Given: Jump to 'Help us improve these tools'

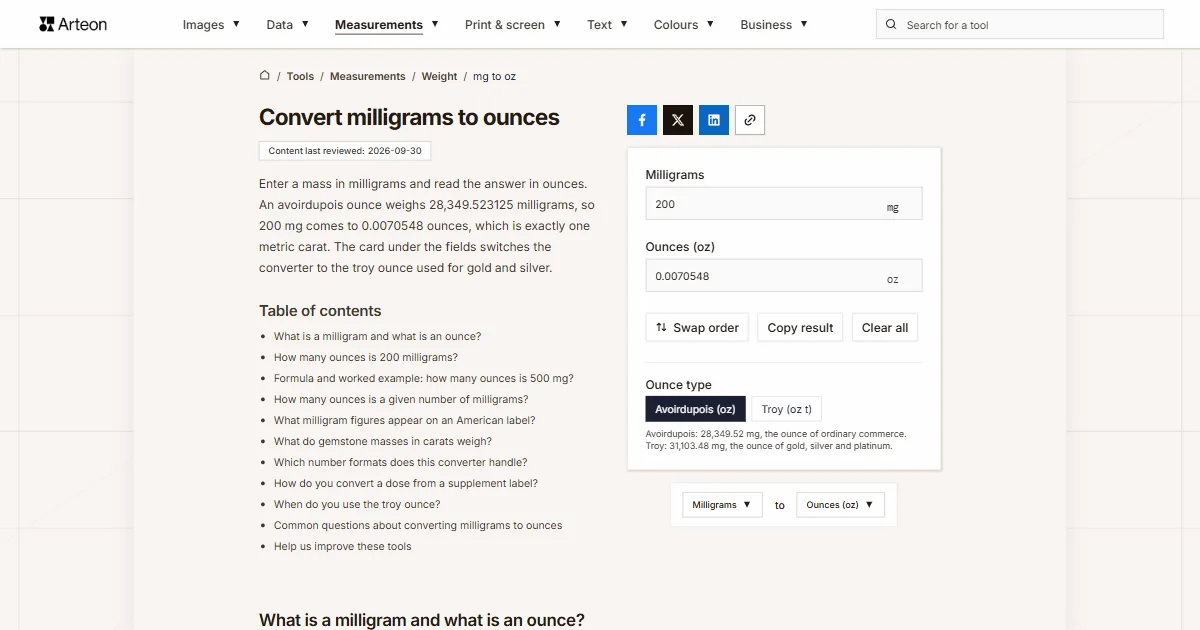Looking at the screenshot, I should click(x=343, y=547).
